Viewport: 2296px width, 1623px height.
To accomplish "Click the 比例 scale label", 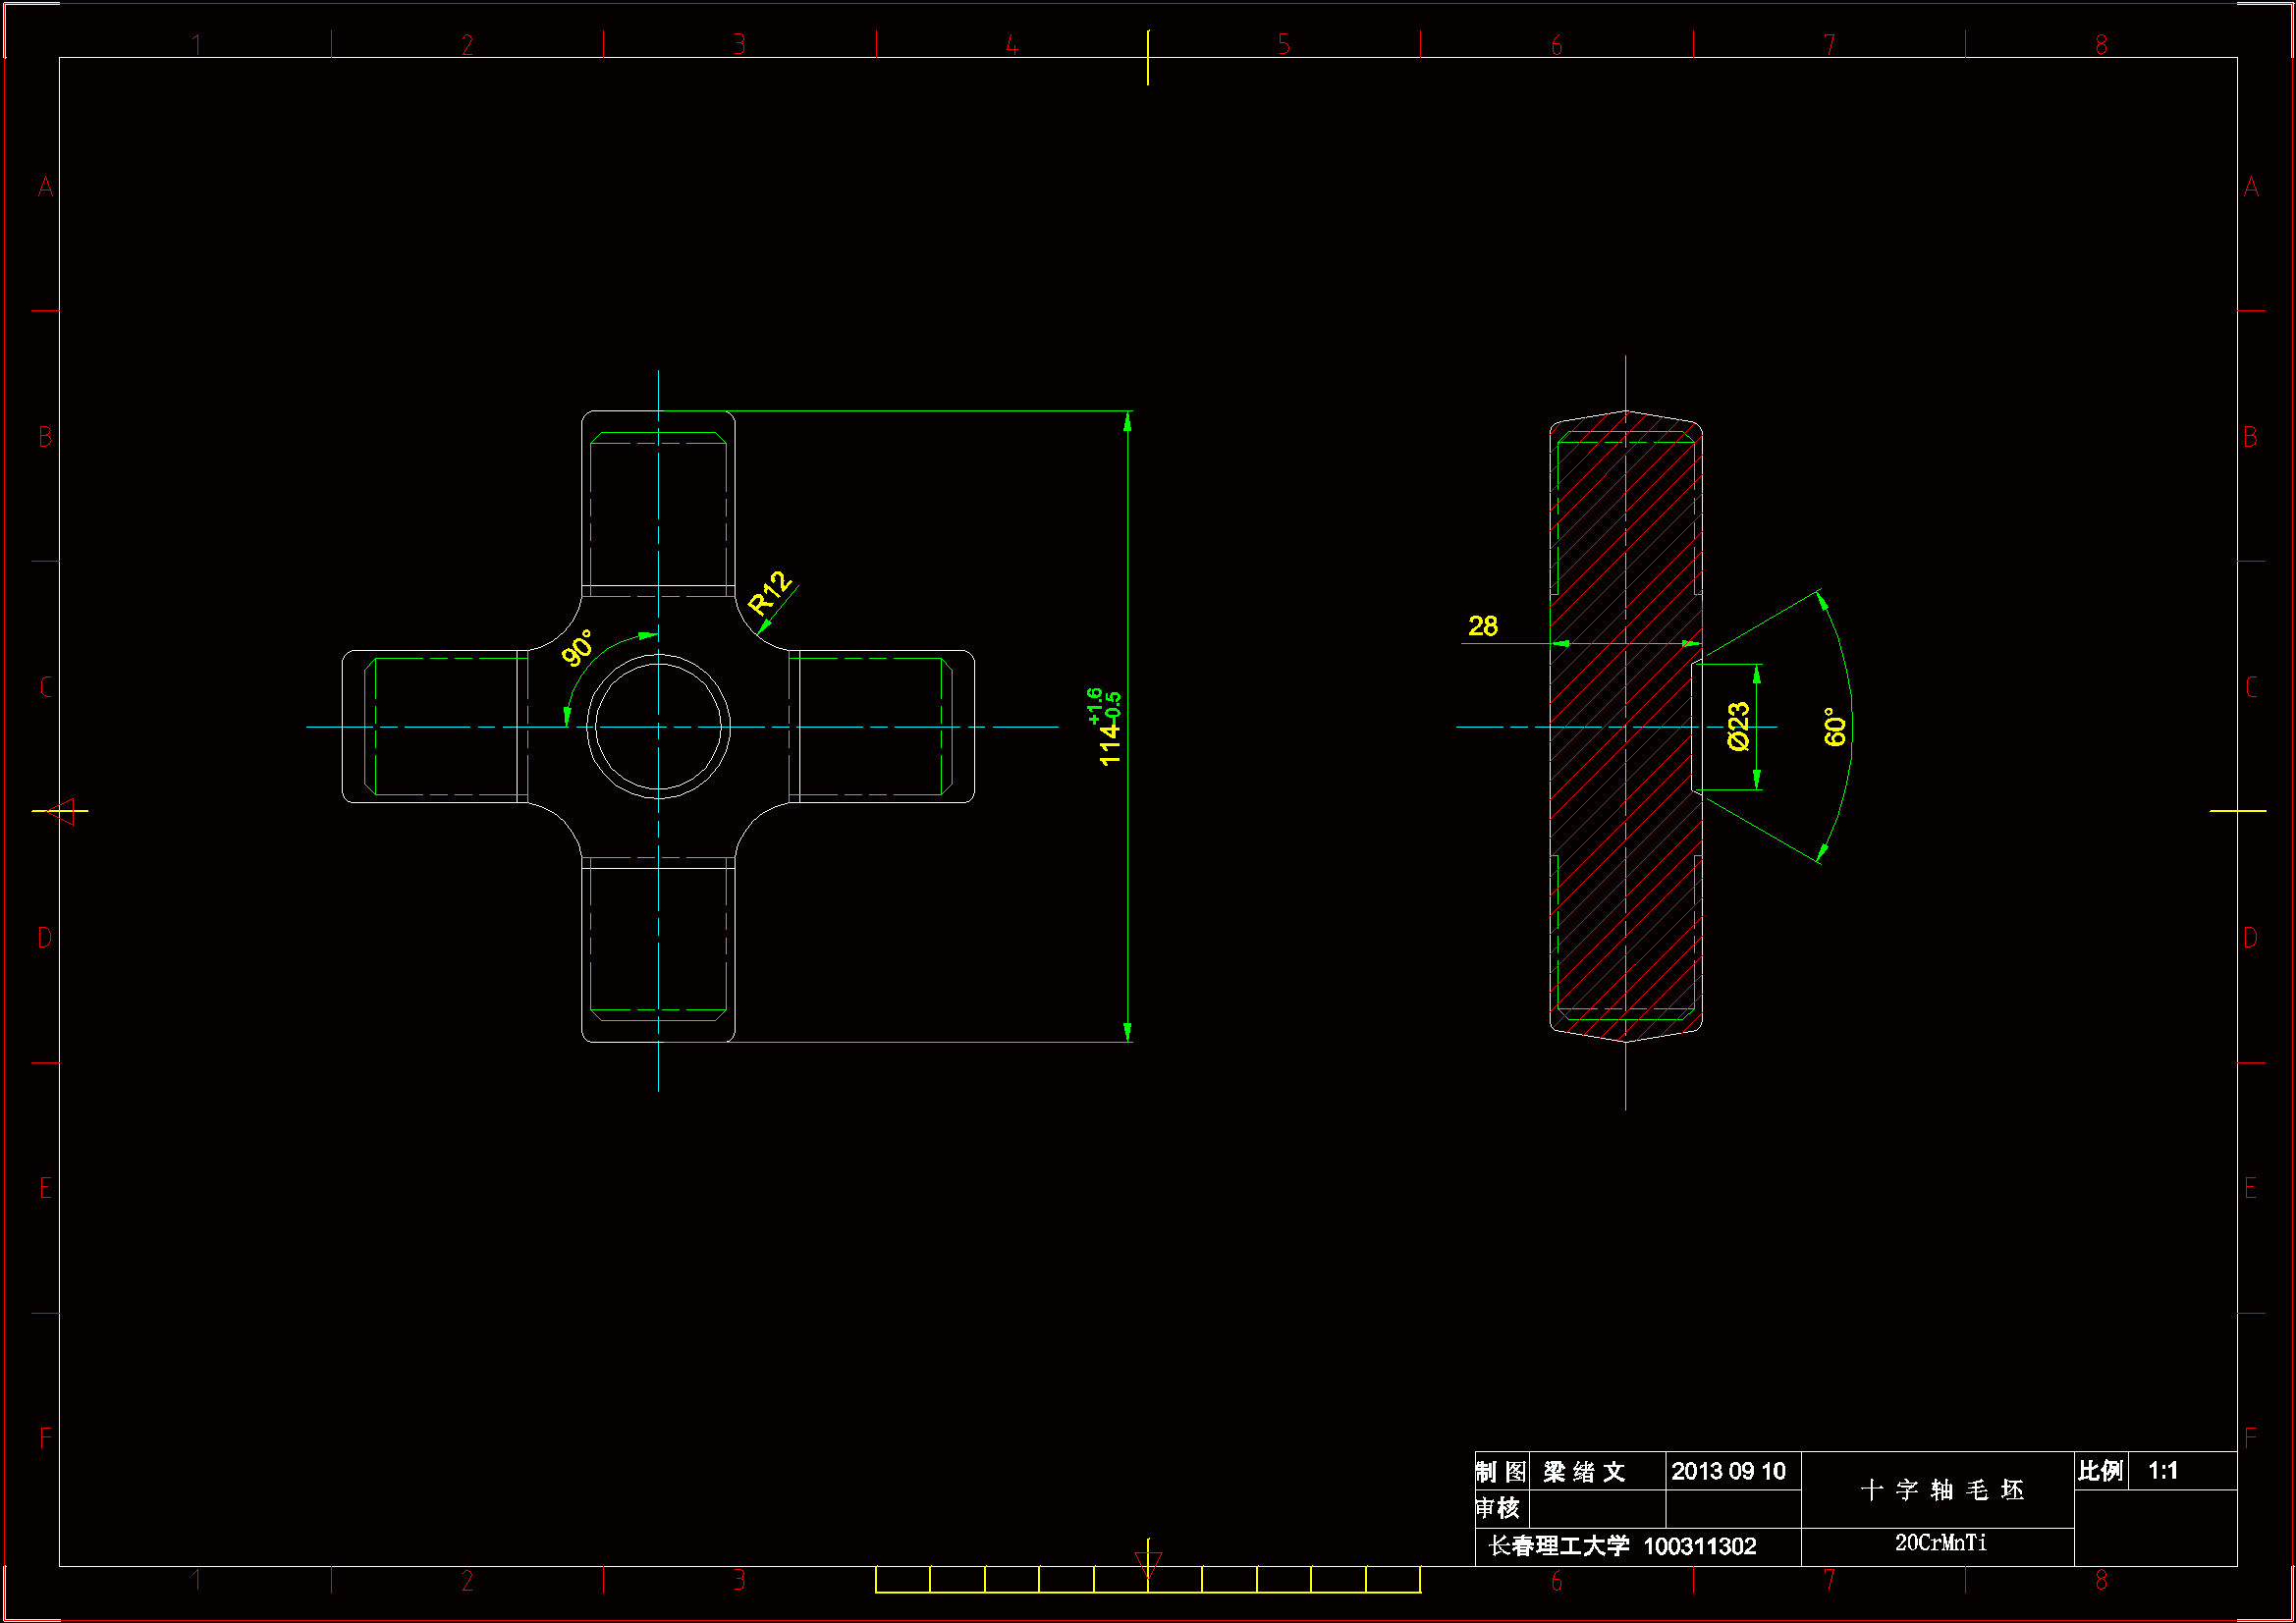I will point(2099,1471).
